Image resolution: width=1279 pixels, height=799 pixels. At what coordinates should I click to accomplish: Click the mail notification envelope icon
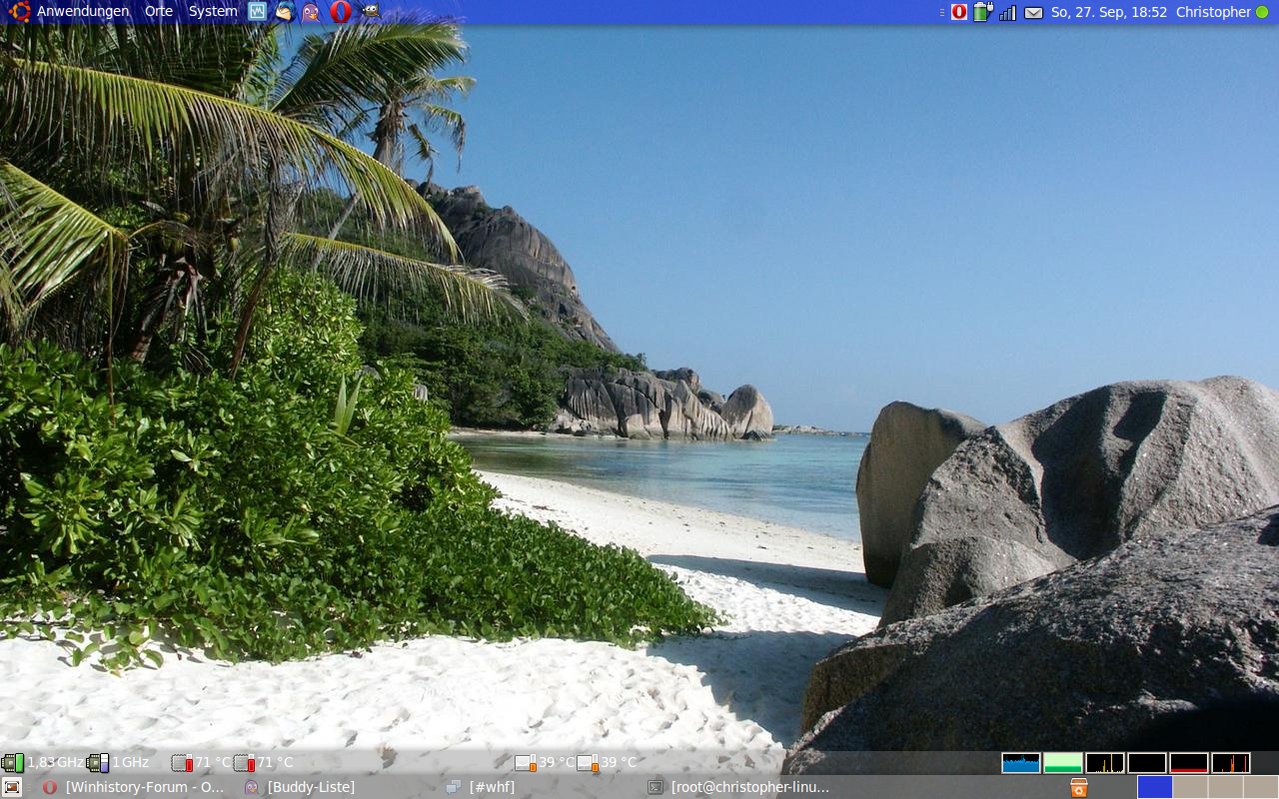click(x=1033, y=12)
